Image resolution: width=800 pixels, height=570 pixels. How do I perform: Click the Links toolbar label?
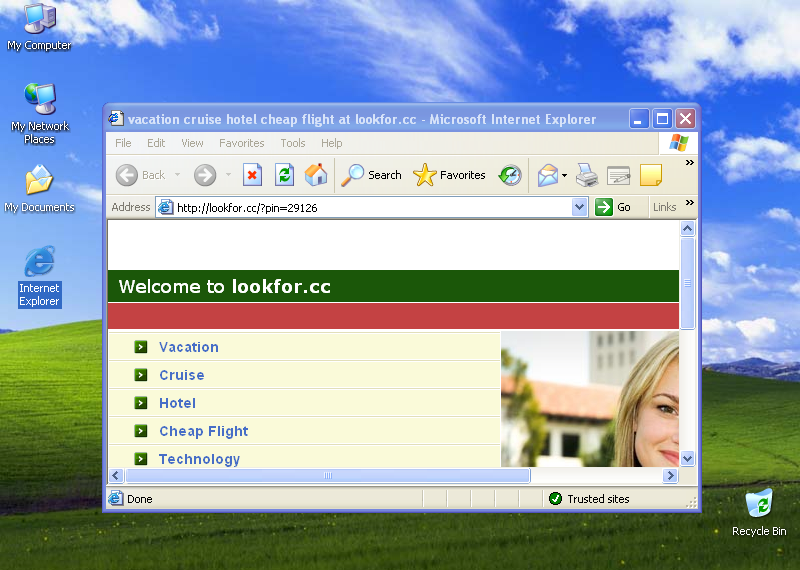click(x=664, y=207)
